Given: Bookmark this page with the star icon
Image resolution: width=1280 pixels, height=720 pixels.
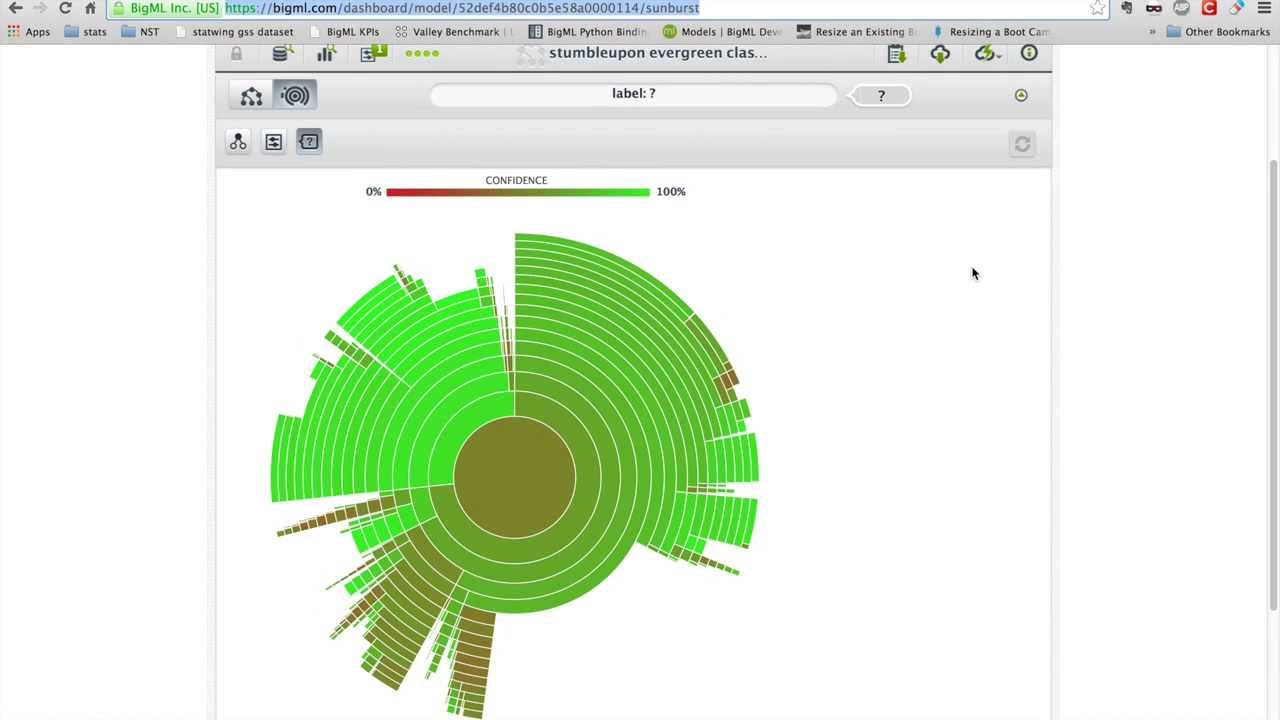Looking at the screenshot, I should tap(1098, 8).
